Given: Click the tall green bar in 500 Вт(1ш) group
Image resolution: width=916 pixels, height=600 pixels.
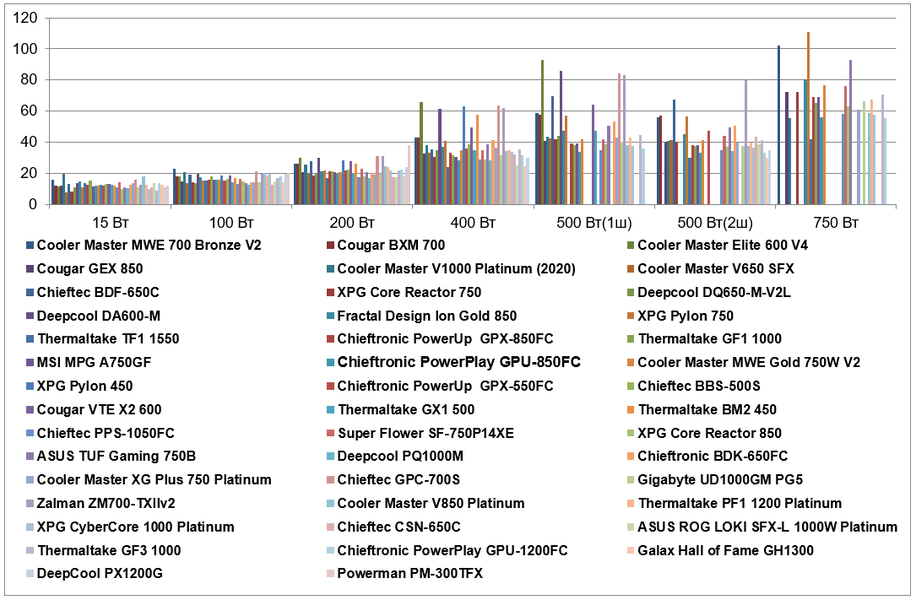Looking at the screenshot, I should tap(543, 132).
